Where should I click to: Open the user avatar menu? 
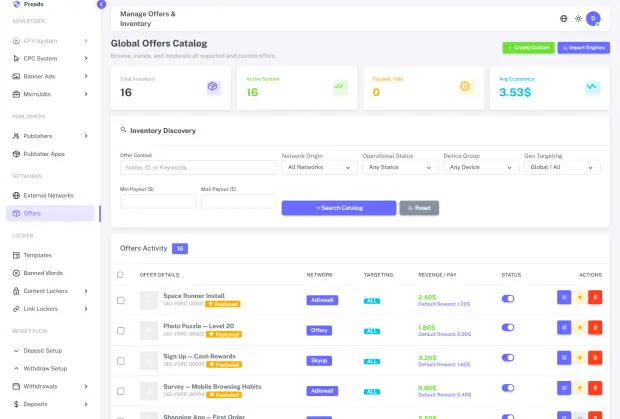593,19
